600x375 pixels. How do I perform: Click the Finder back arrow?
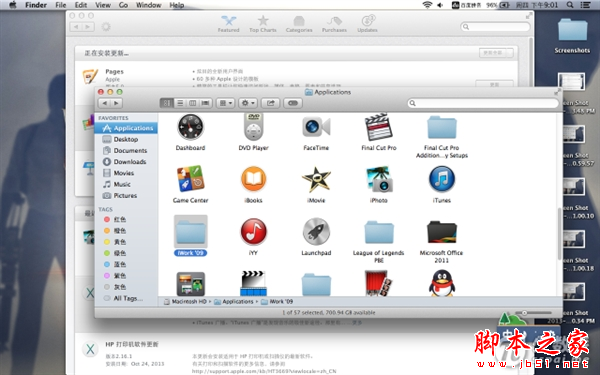tap(104, 103)
